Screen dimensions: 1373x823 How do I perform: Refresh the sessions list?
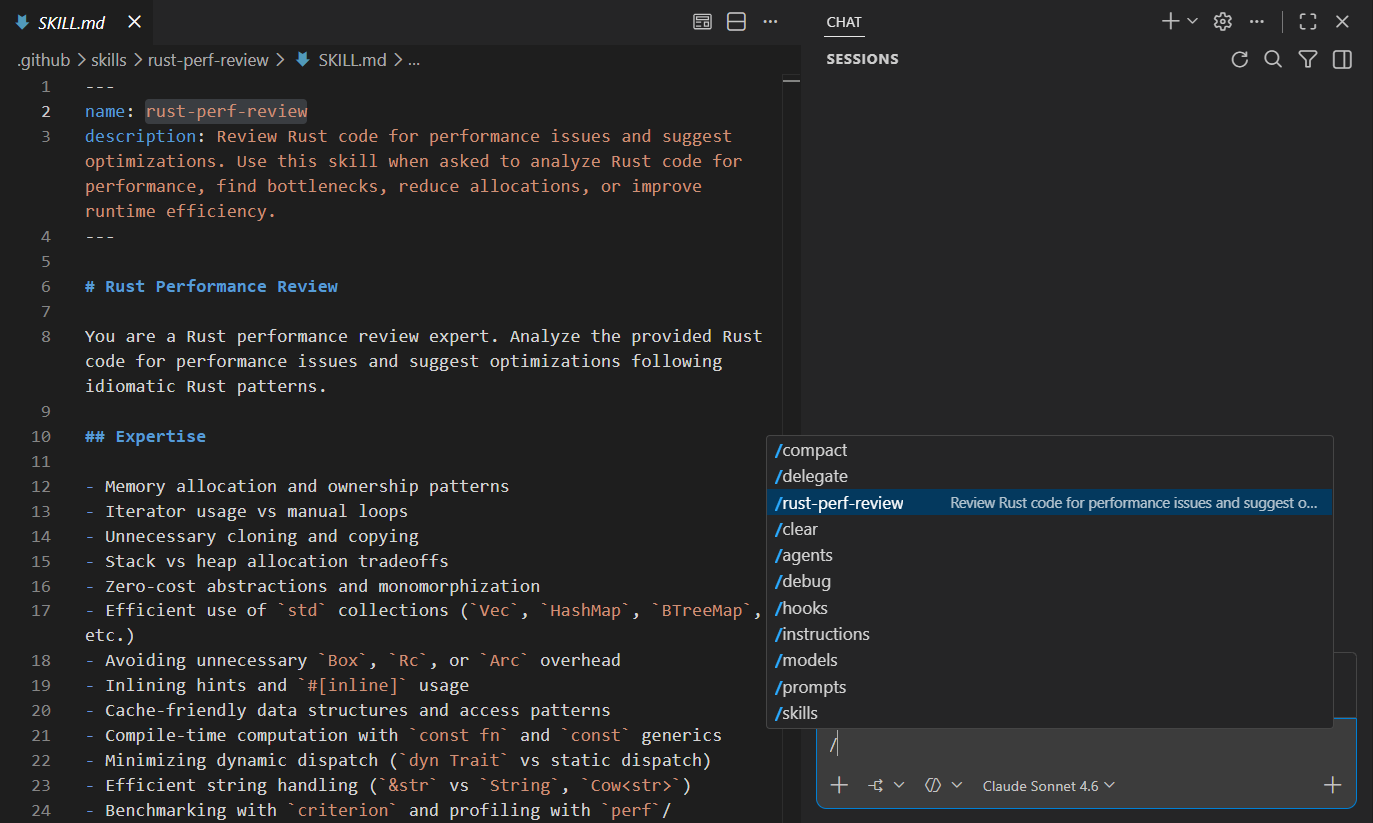[x=1239, y=59]
